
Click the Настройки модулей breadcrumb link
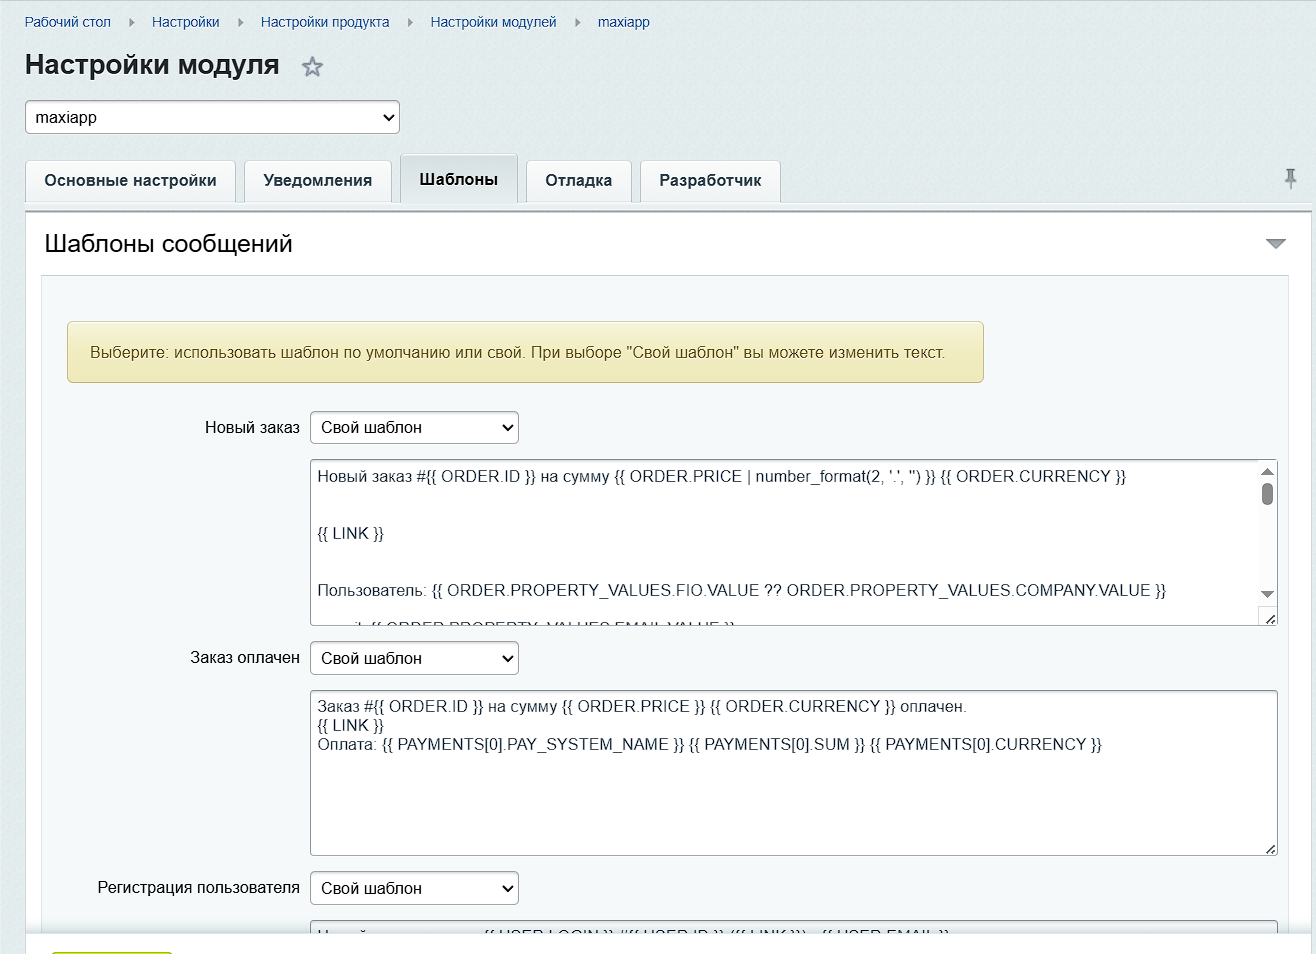click(x=493, y=22)
